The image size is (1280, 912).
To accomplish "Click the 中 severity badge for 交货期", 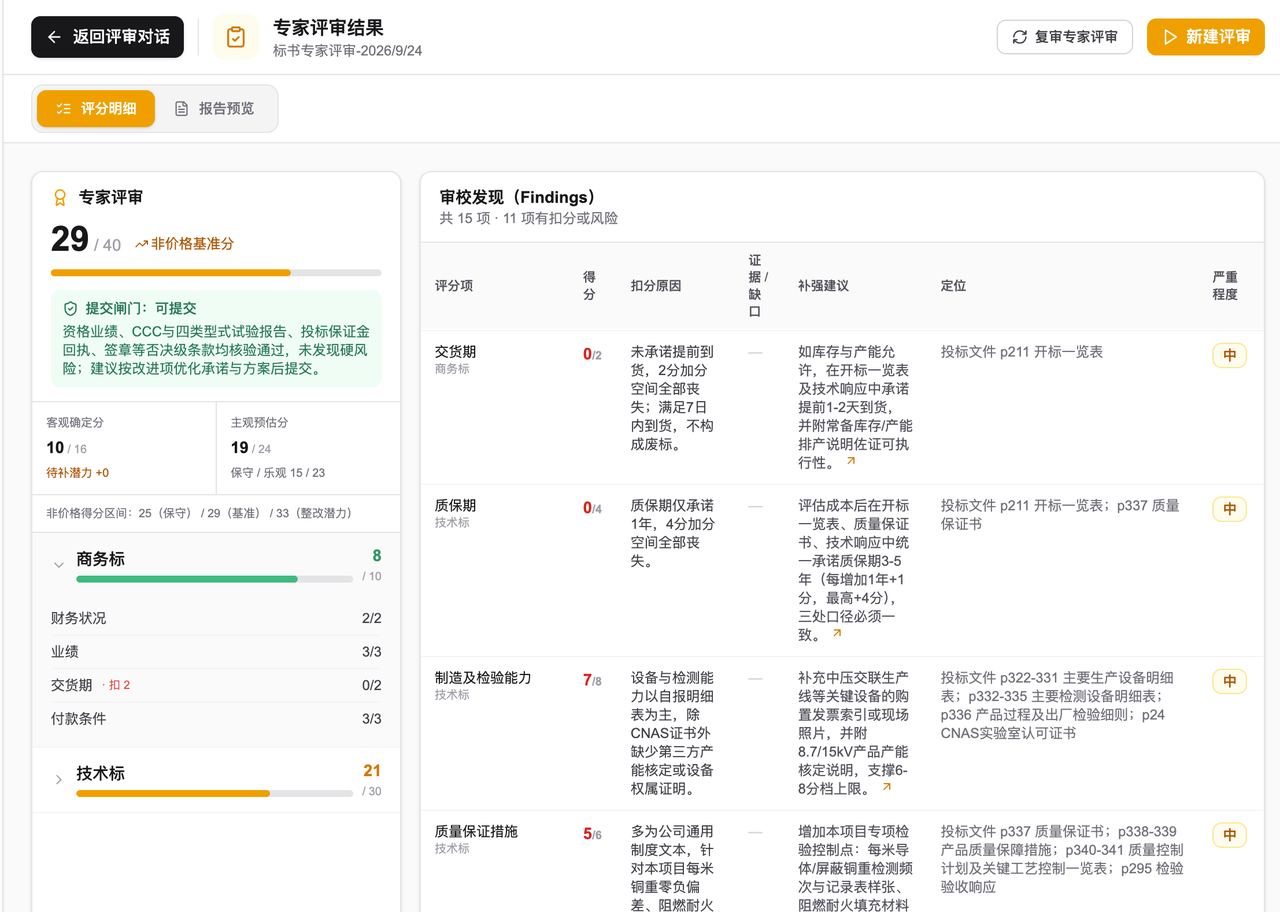I will pyautogui.click(x=1229, y=355).
